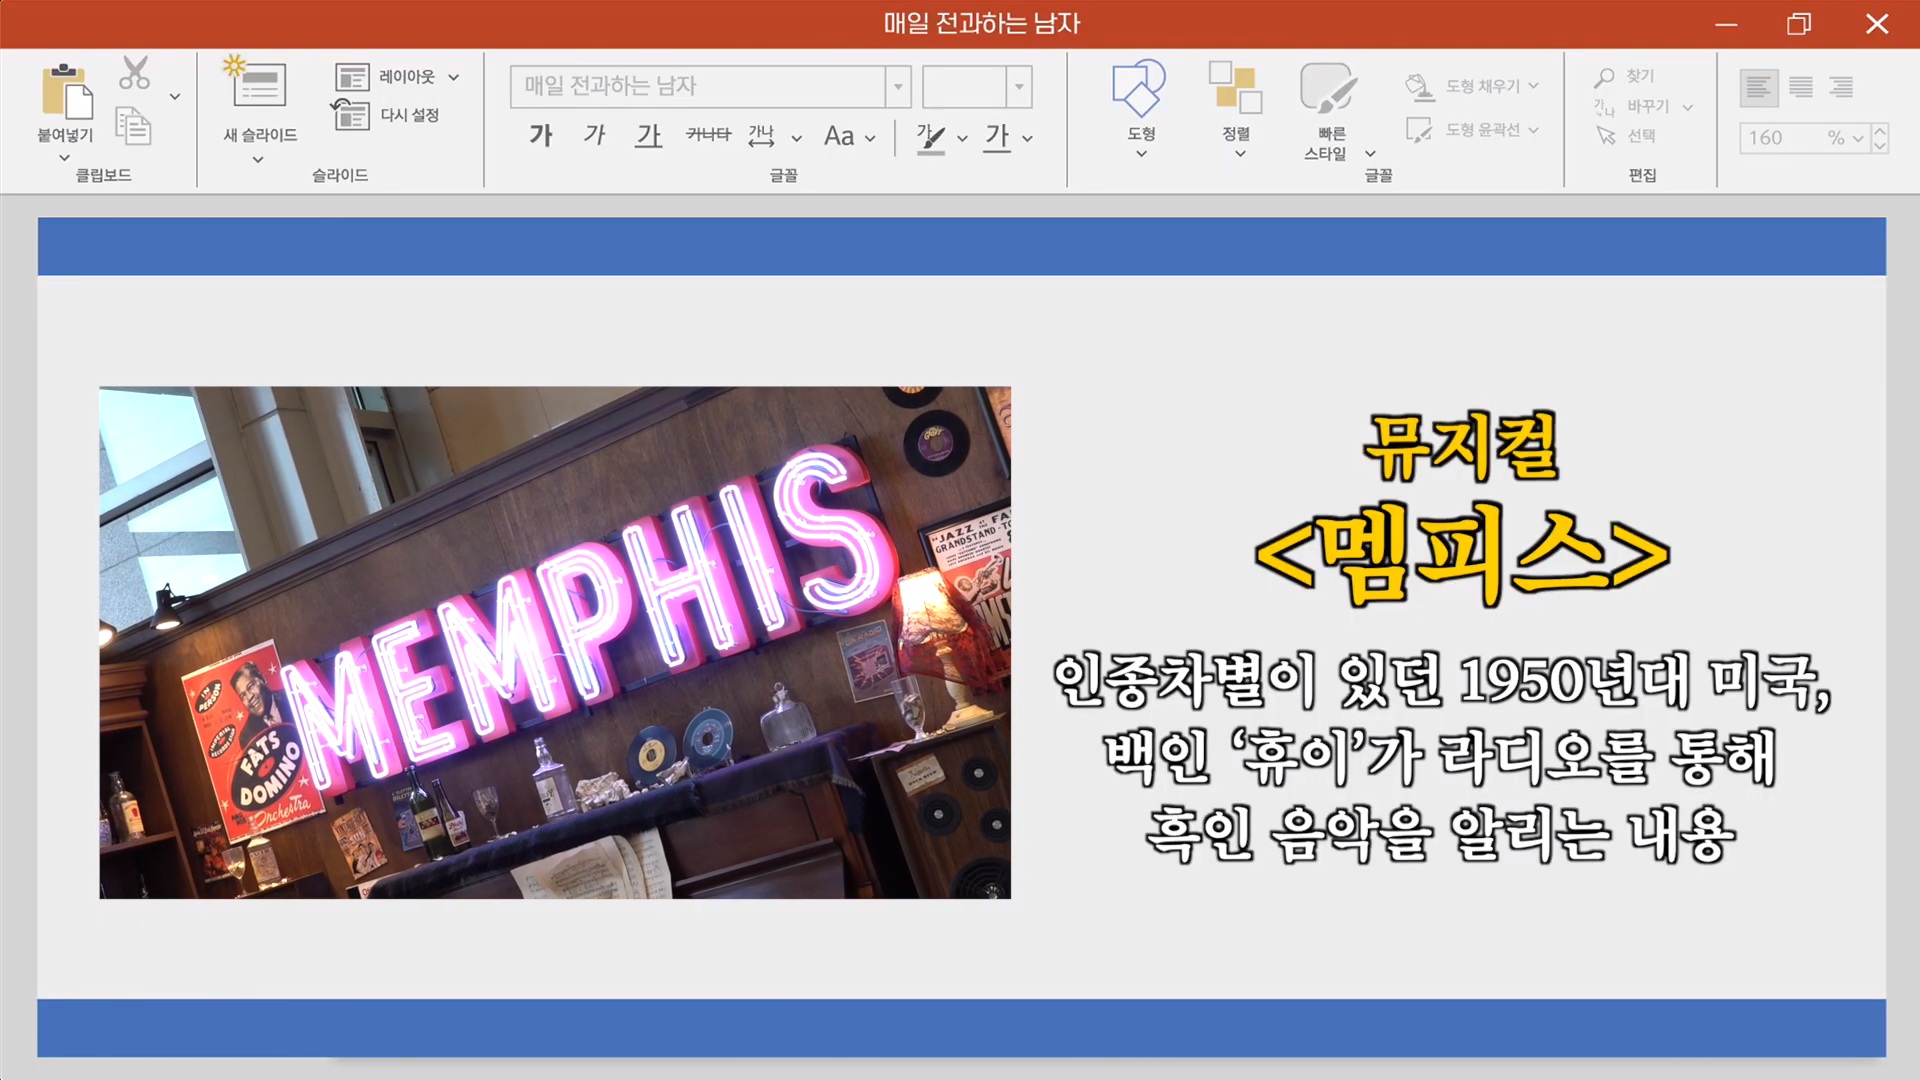Click the Strikethrough text icon
This screenshot has width=1920, height=1080.
point(708,135)
